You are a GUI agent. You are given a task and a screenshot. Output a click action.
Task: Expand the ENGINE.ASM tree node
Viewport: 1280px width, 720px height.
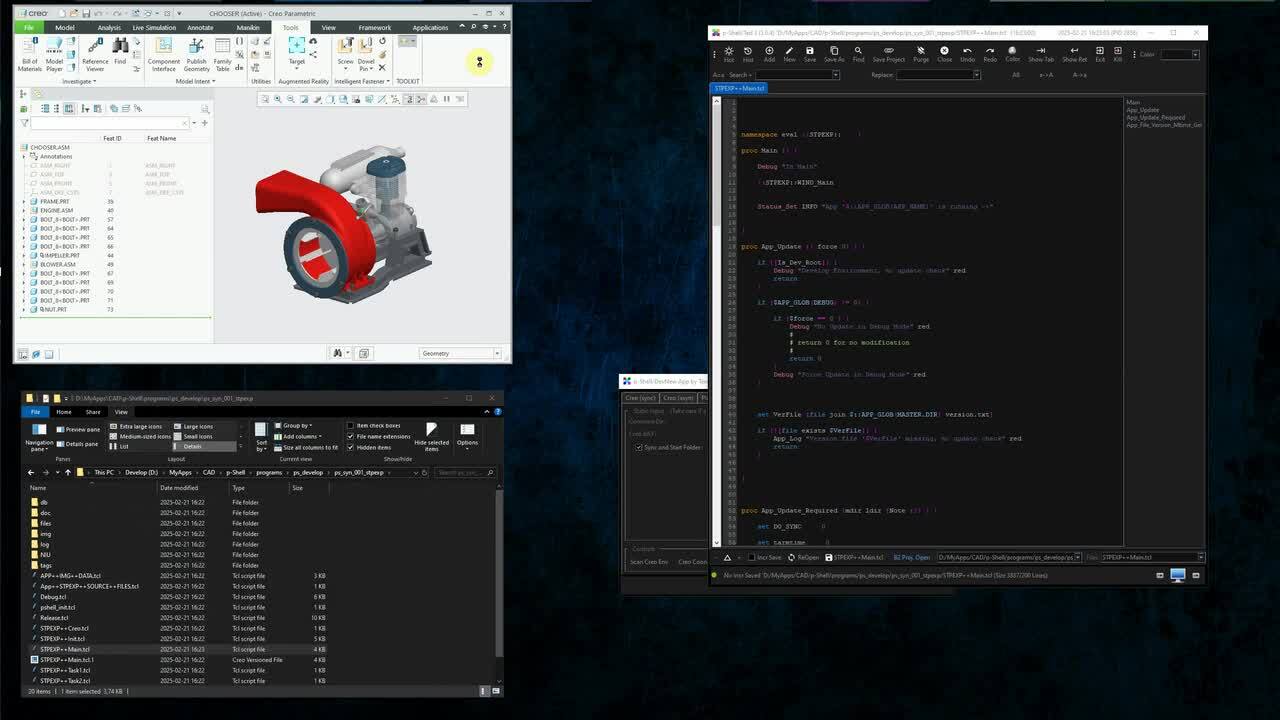point(24,211)
